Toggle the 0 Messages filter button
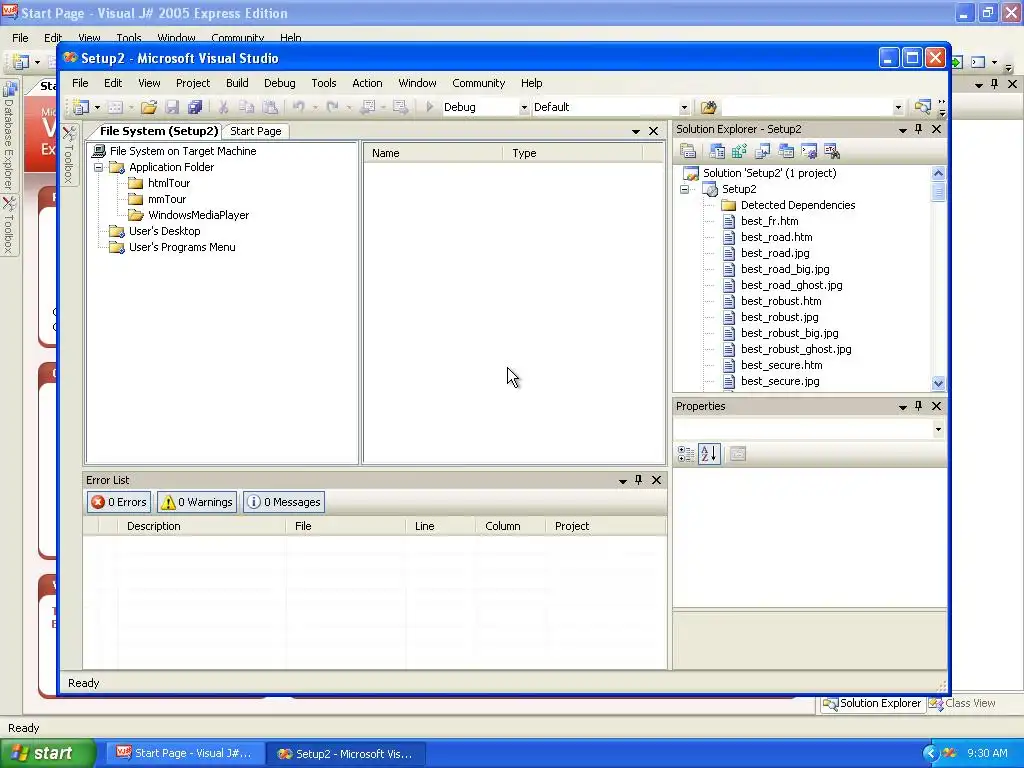This screenshot has width=1024, height=768. coord(284,502)
